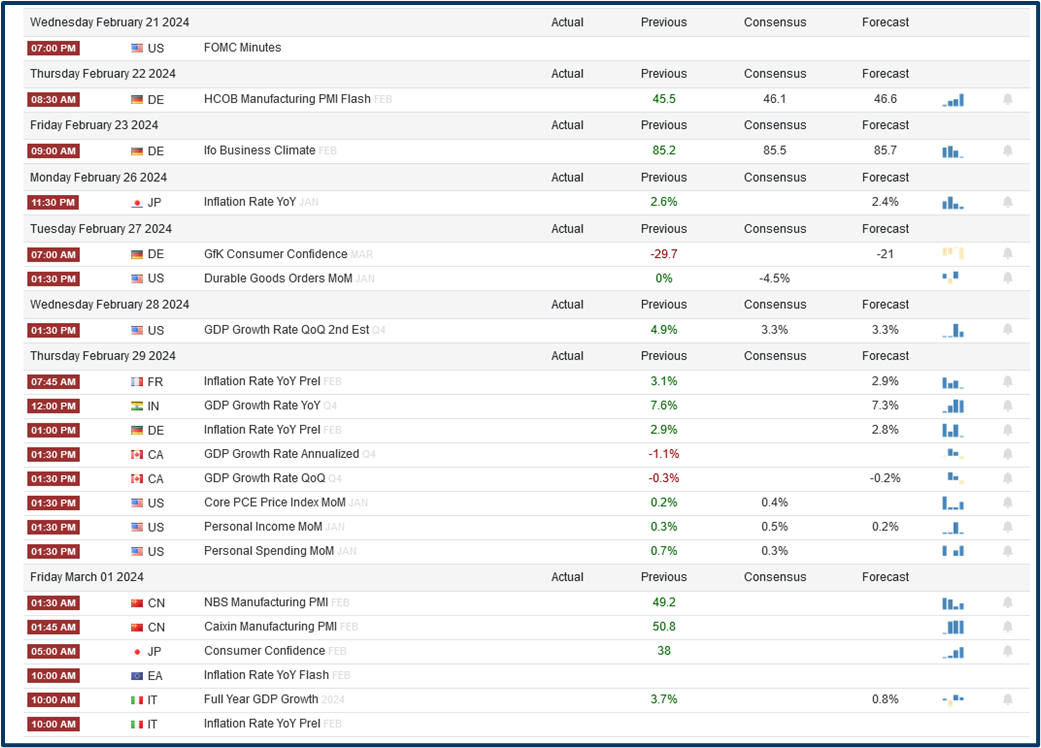The image size is (1041, 748).
Task: Open the Durable Goods Orders MoM event
Action: coord(274,278)
